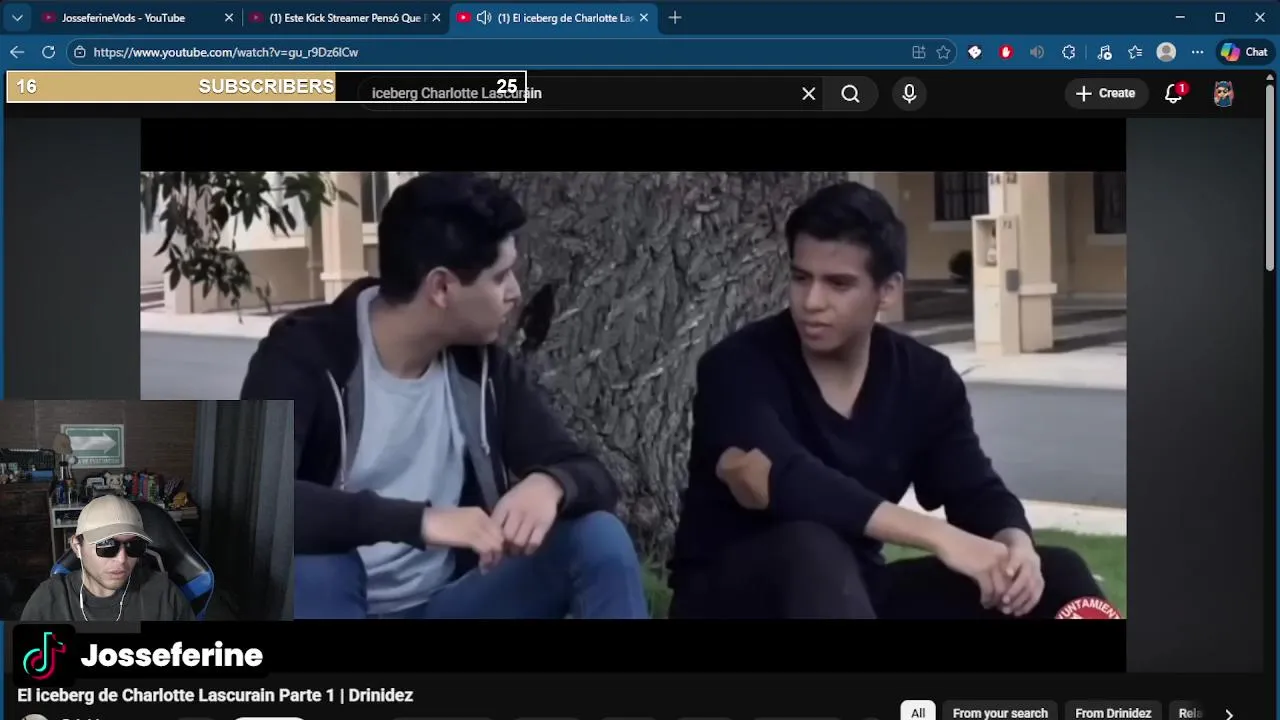Open the YouTube Create button
This screenshot has width=1280, height=720.
tap(1106, 93)
